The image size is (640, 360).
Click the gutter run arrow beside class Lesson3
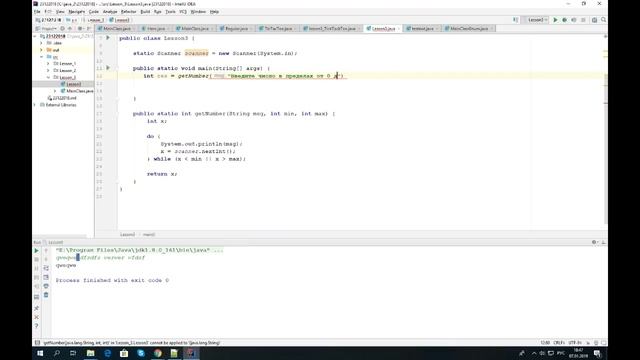(108, 38)
